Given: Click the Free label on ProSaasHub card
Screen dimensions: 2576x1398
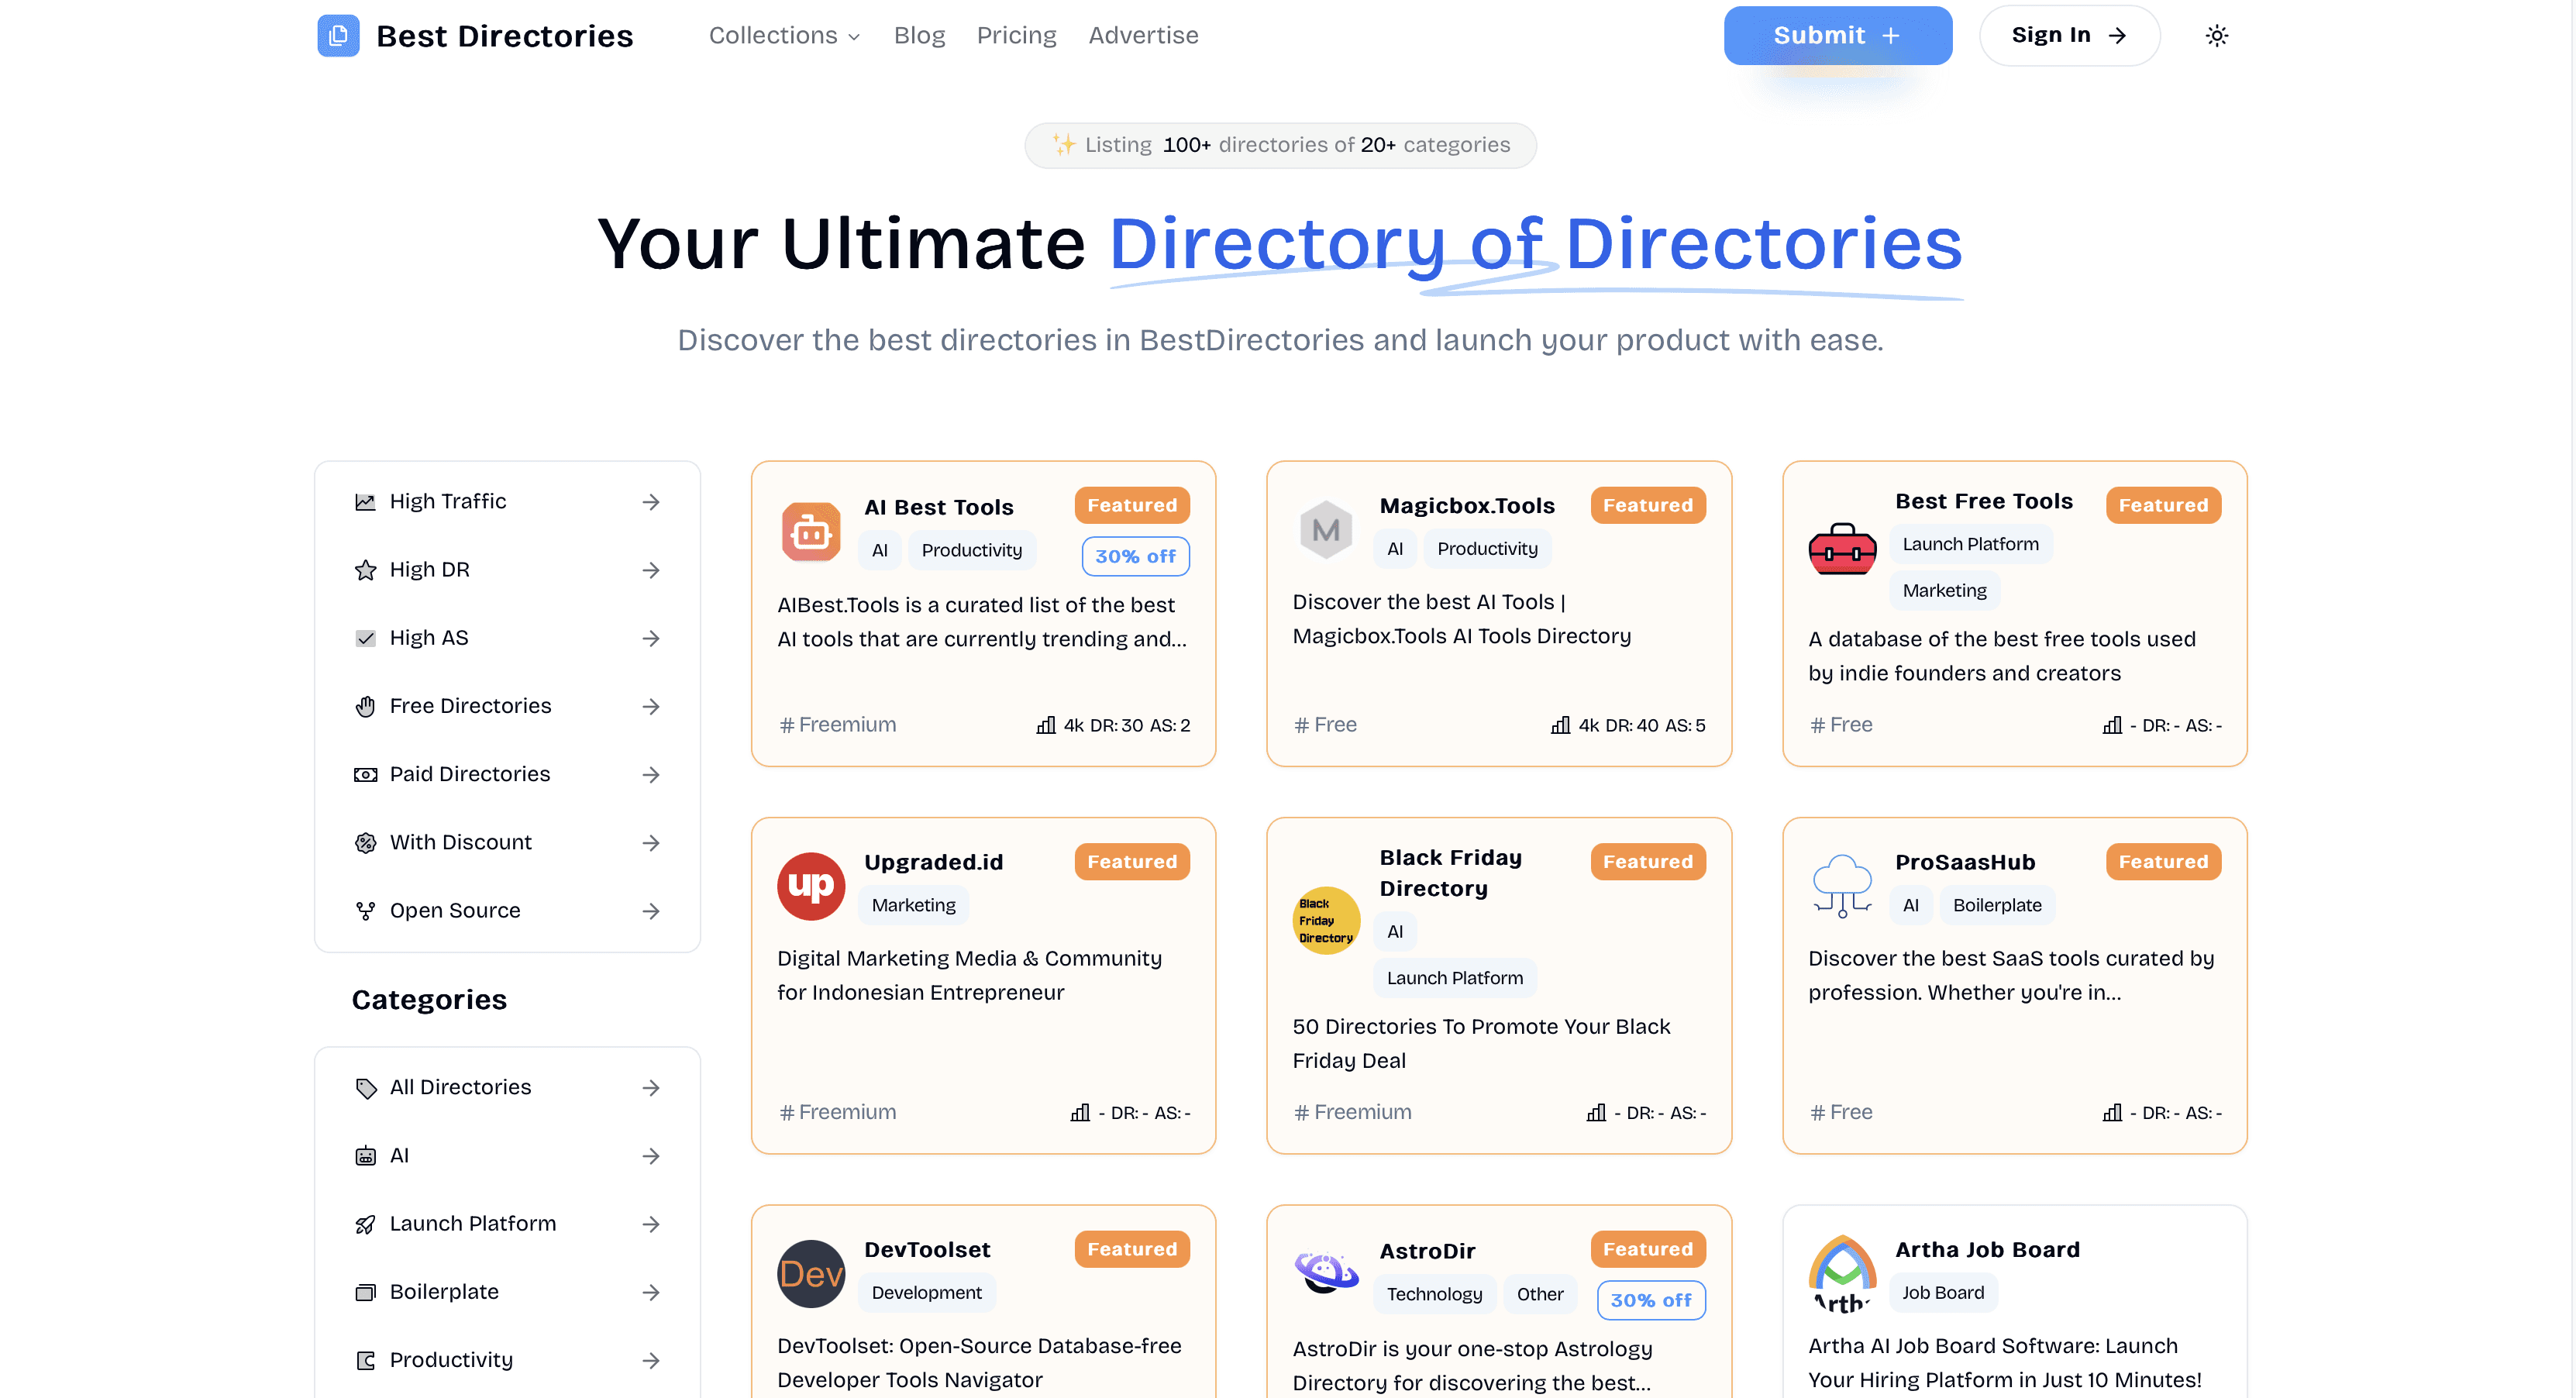Looking at the screenshot, I should point(1841,1112).
